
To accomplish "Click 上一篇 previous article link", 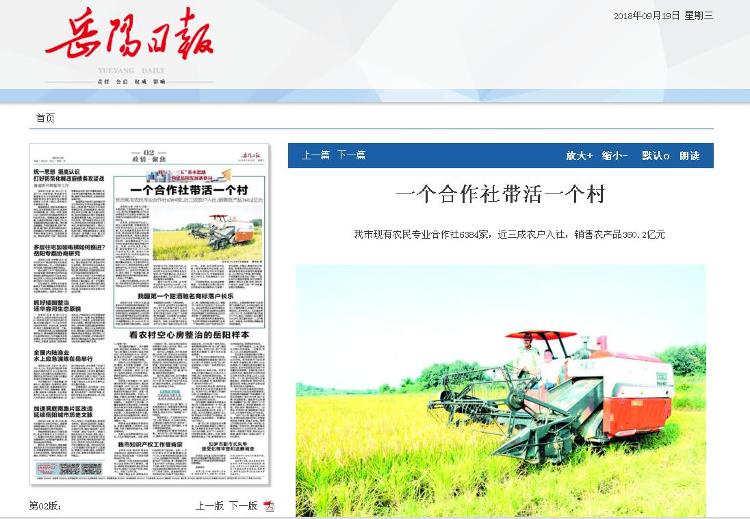I will coord(316,155).
